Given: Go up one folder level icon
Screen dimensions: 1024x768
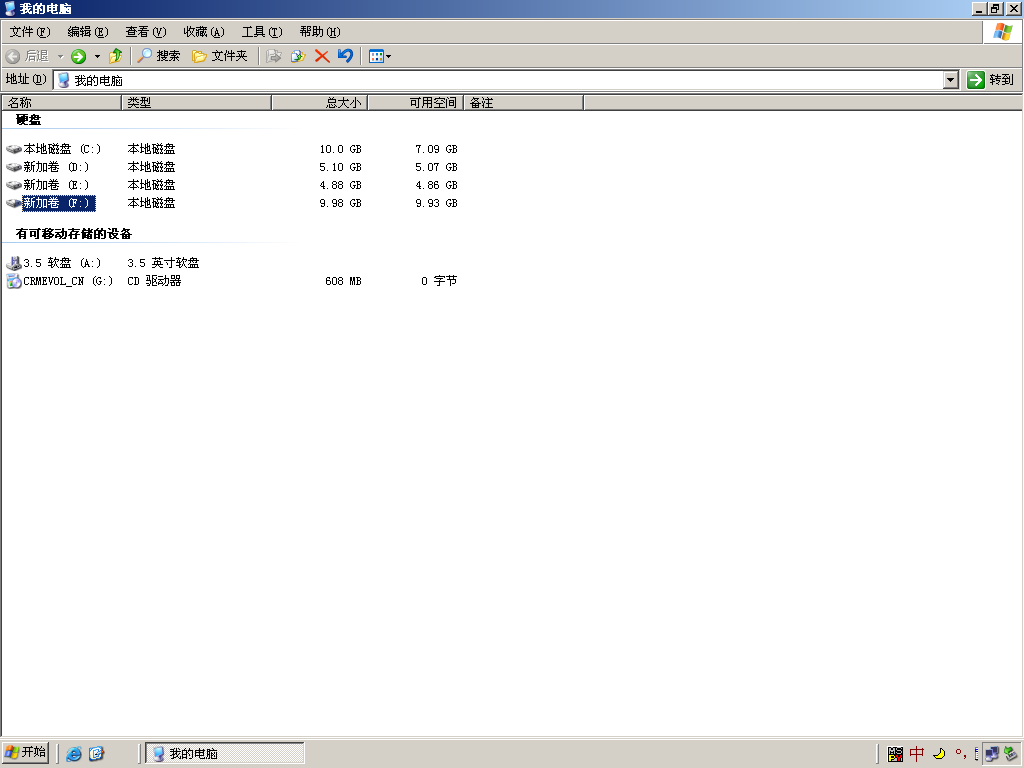Looking at the screenshot, I should [x=116, y=56].
